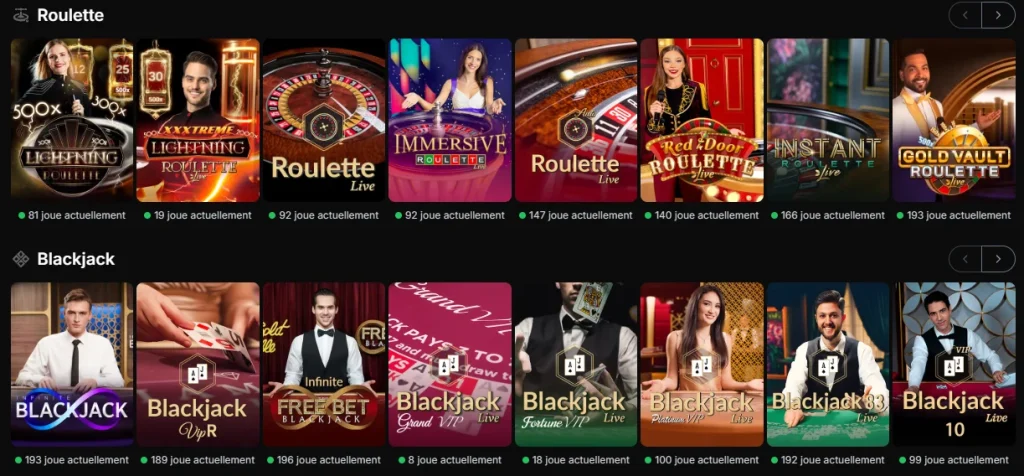This screenshot has width=1024, height=476.
Task: Go back in Blackjack carousel with left chevron
Action: click(x=965, y=259)
